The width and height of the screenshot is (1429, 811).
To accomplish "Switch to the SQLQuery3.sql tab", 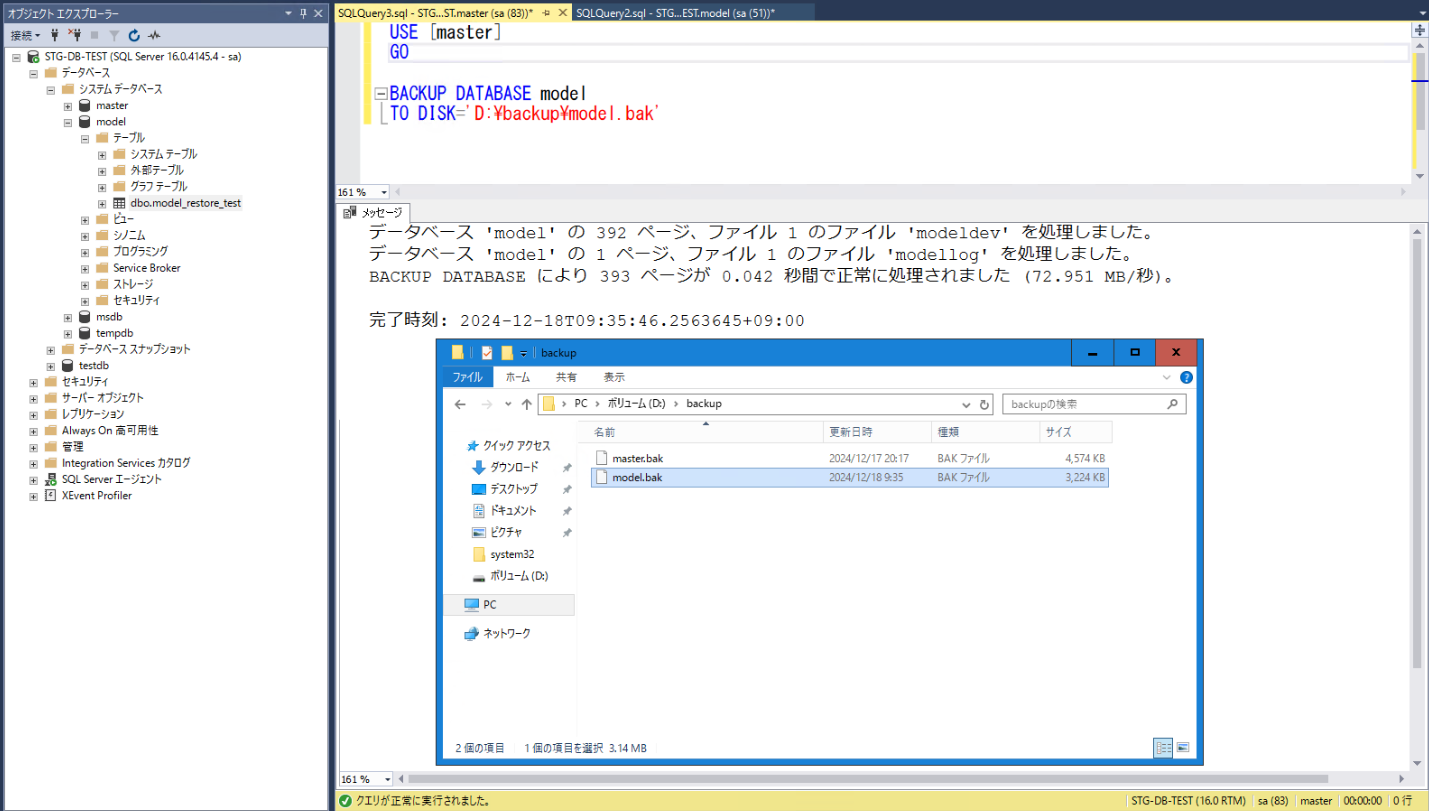I will pyautogui.click(x=435, y=12).
